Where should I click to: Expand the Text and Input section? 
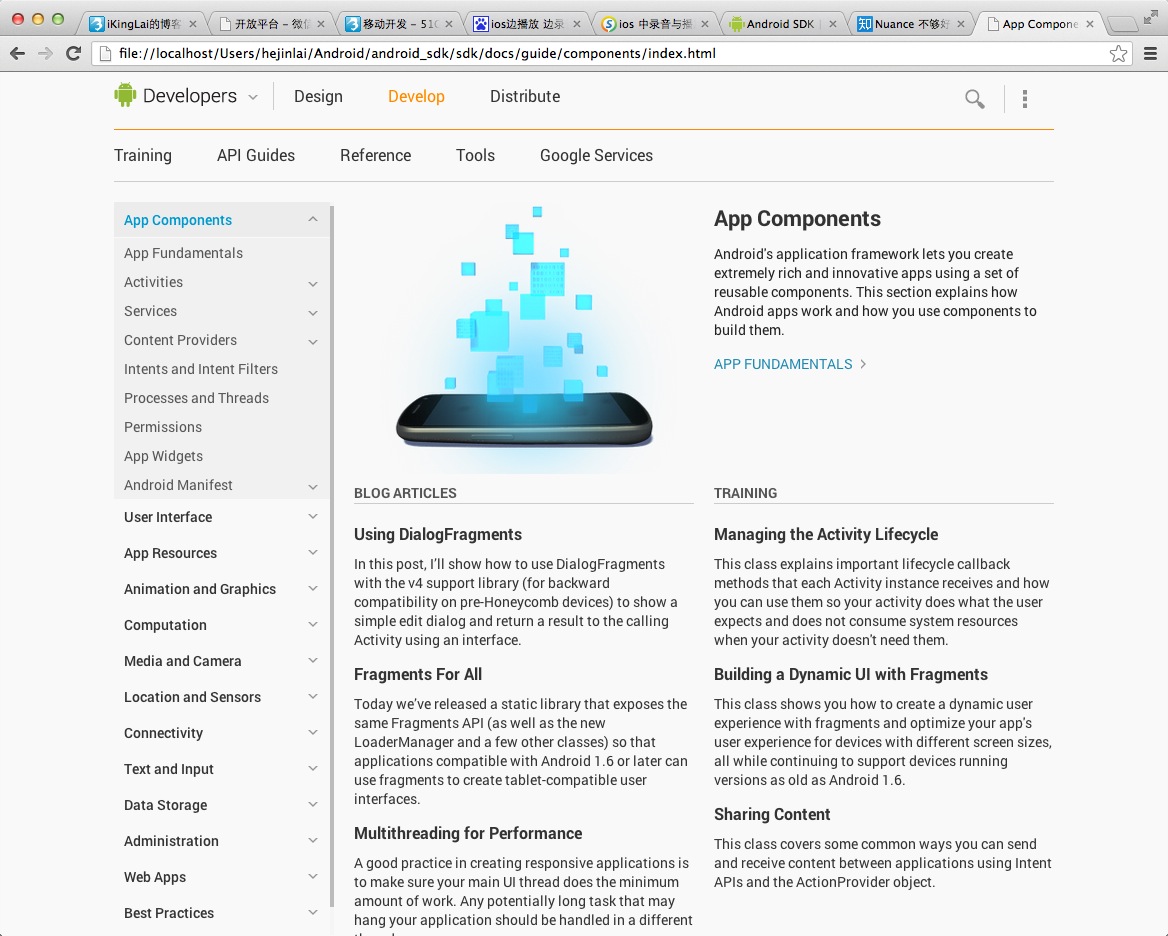(313, 768)
